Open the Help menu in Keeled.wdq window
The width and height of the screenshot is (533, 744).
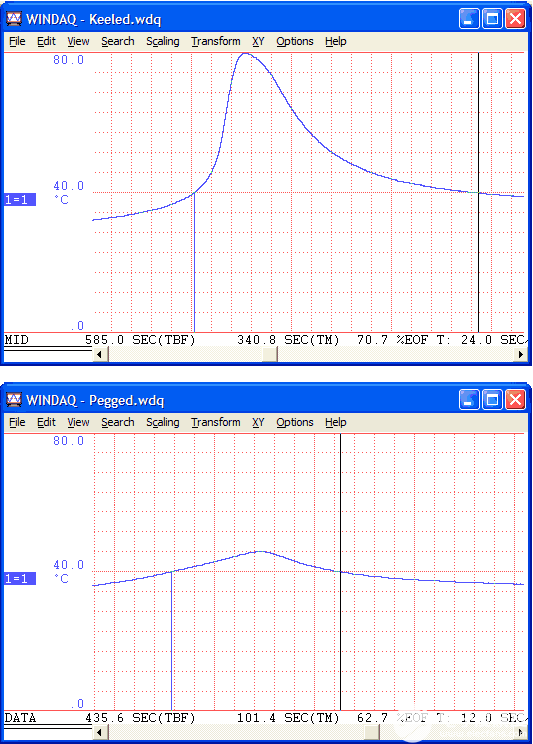point(336,42)
